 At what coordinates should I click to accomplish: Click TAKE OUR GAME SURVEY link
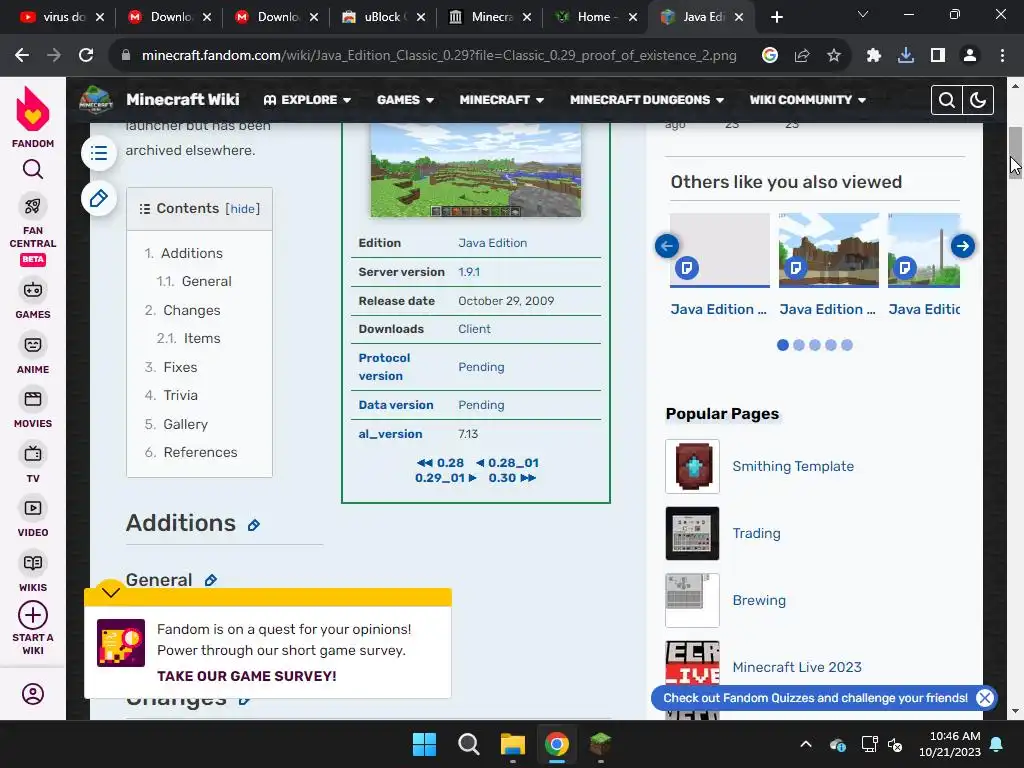[x=247, y=676]
